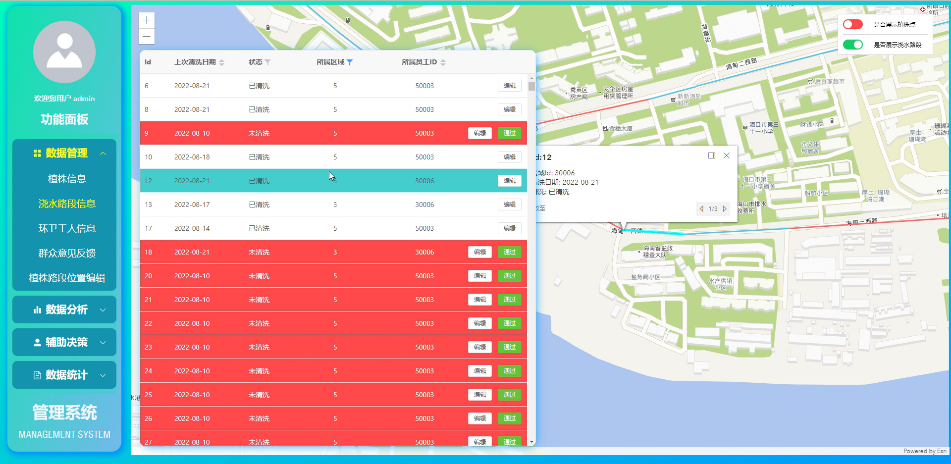This screenshot has height=464, width=951.
Task: Click the table vertical scrollbar thumb
Action: [531, 86]
